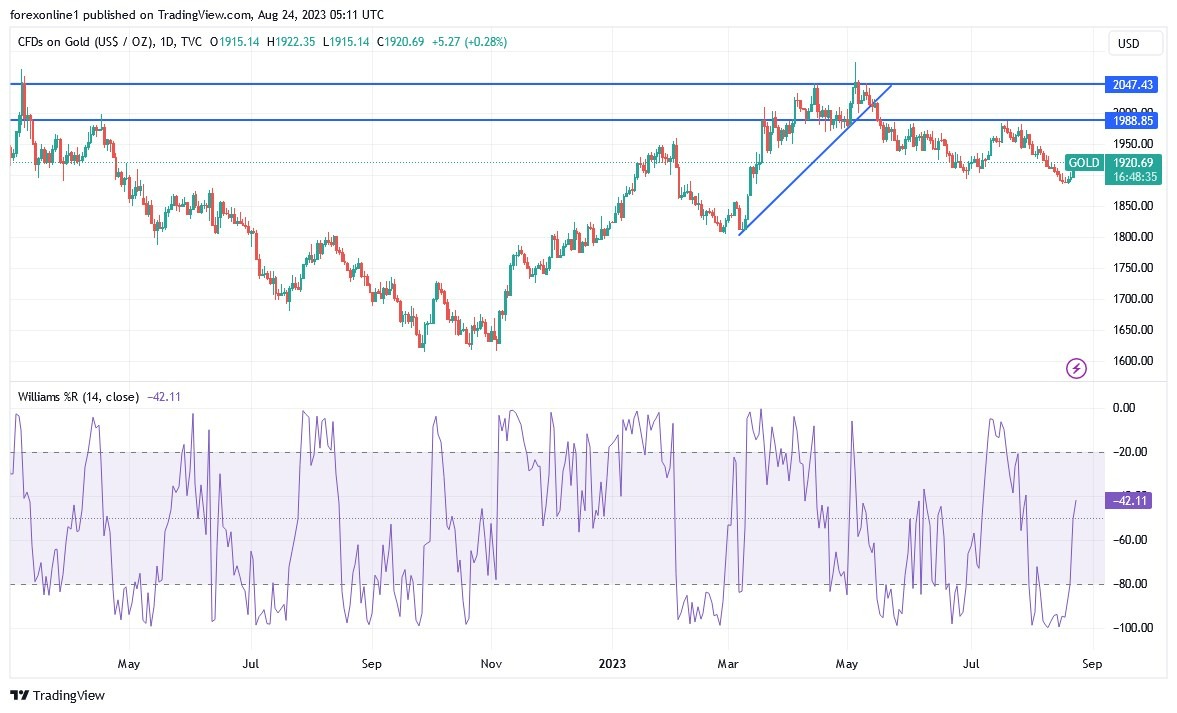This screenshot has height=713, width=1177.
Task: Click the Sep label on time axis
Action: tap(1091, 663)
